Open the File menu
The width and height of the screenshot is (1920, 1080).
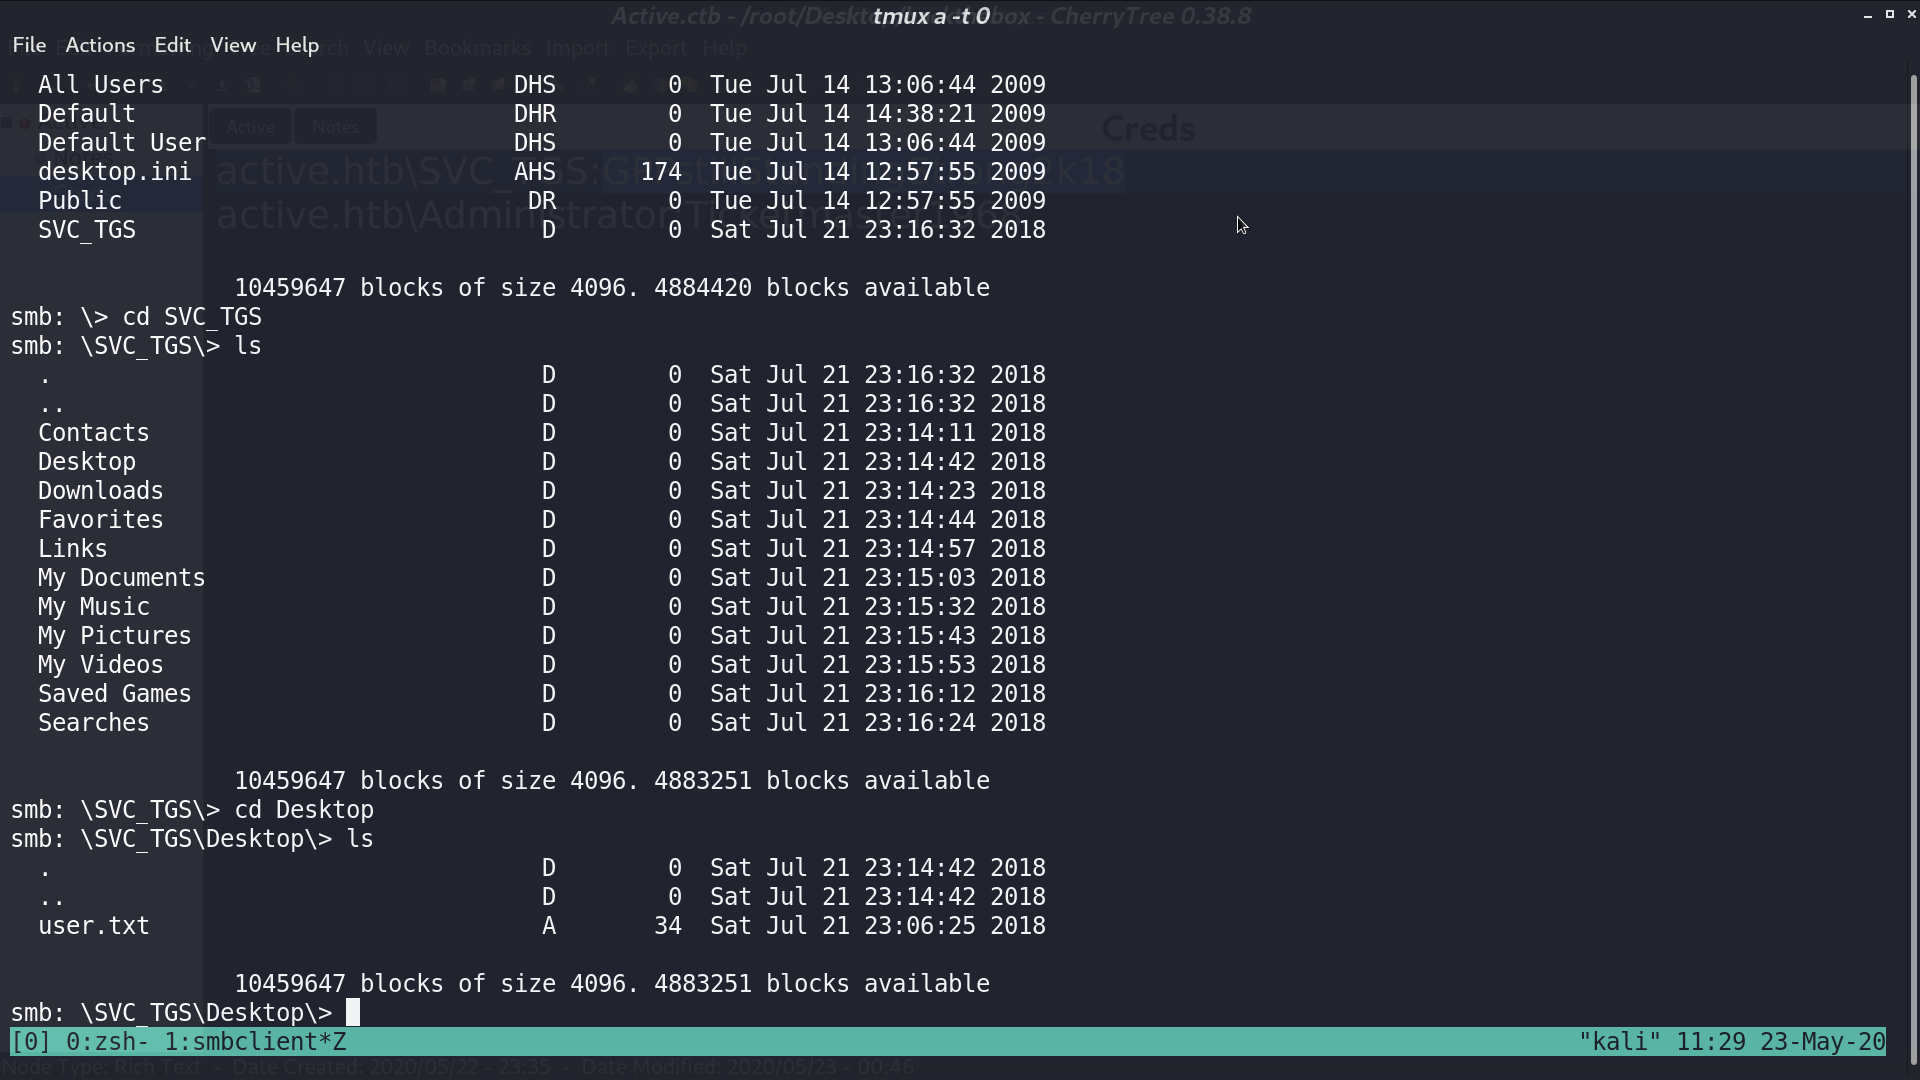click(x=29, y=45)
